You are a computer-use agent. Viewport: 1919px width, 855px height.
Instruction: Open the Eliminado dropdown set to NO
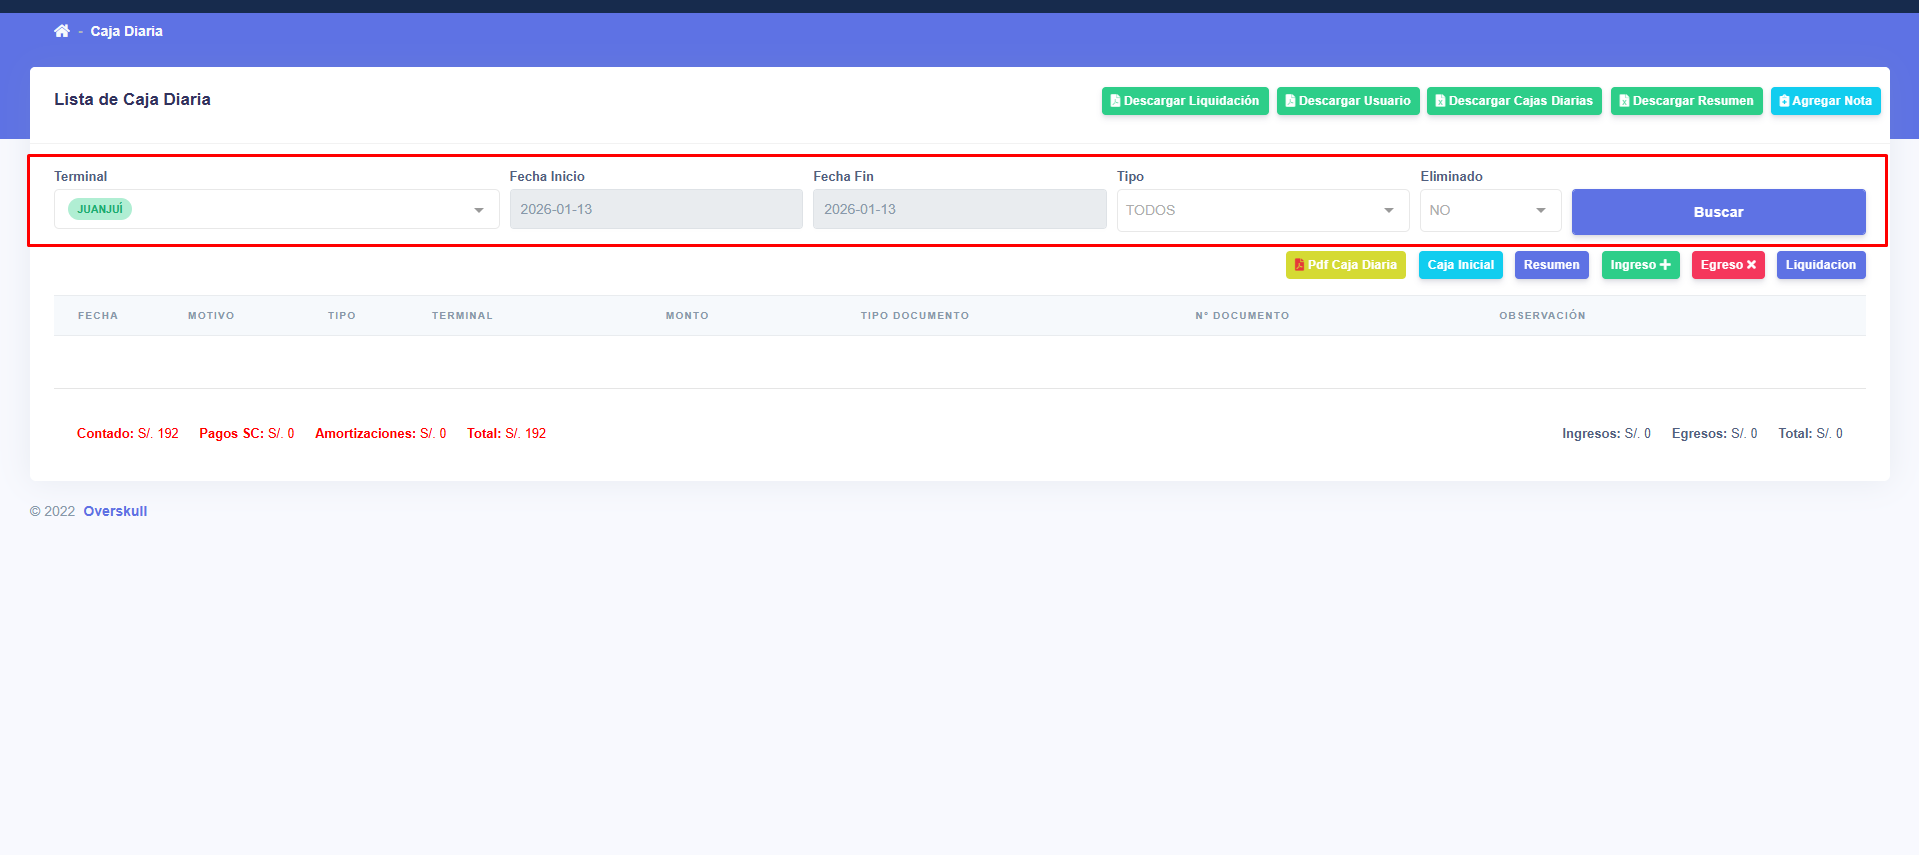tap(1489, 210)
